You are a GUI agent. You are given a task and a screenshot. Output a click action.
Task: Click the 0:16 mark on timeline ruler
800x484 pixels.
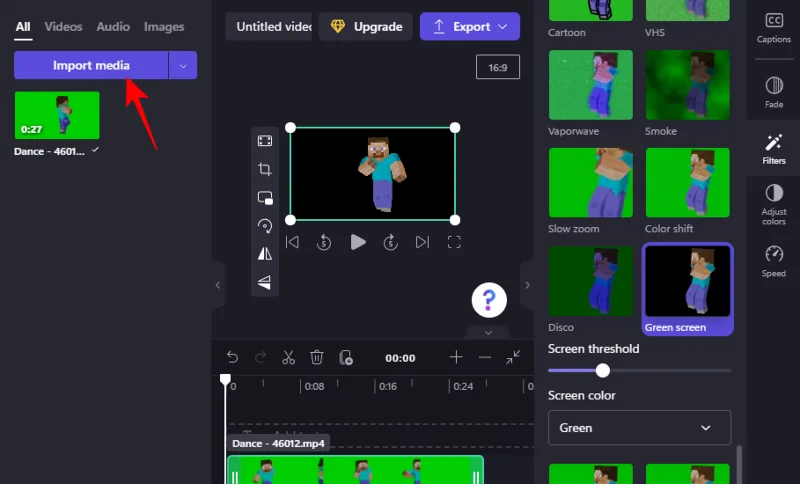[x=387, y=386]
